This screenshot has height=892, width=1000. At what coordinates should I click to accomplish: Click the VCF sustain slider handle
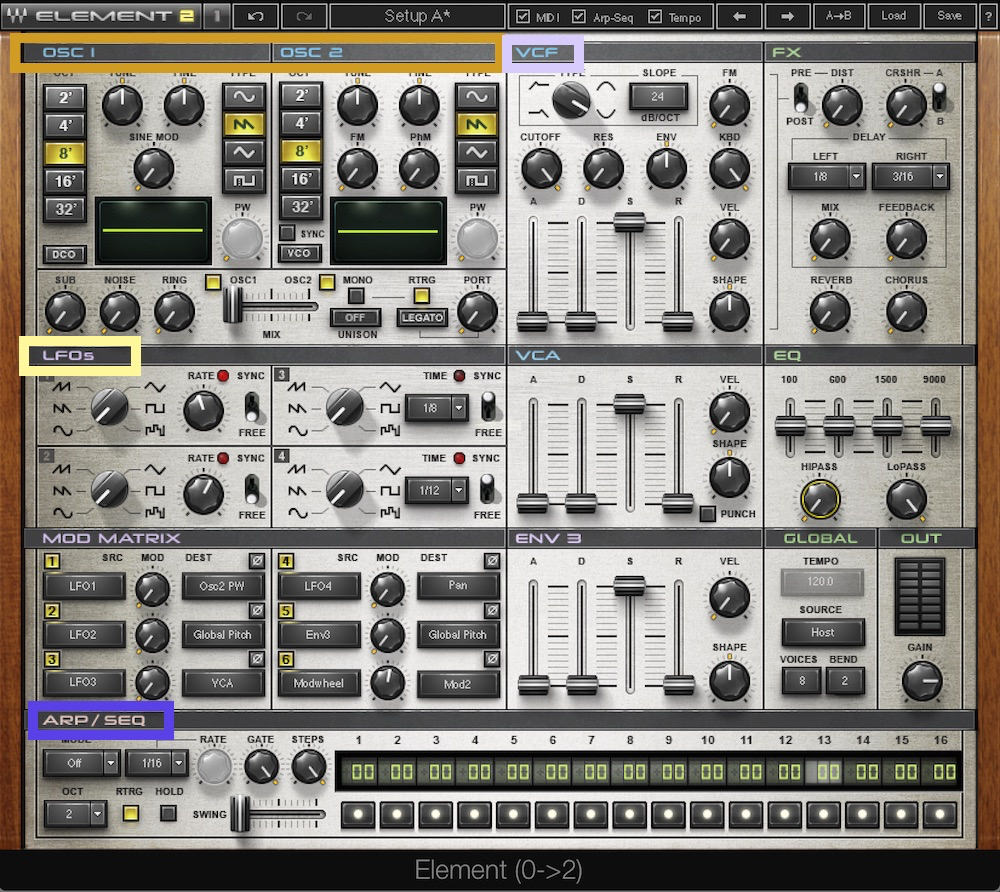pyautogui.click(x=629, y=222)
